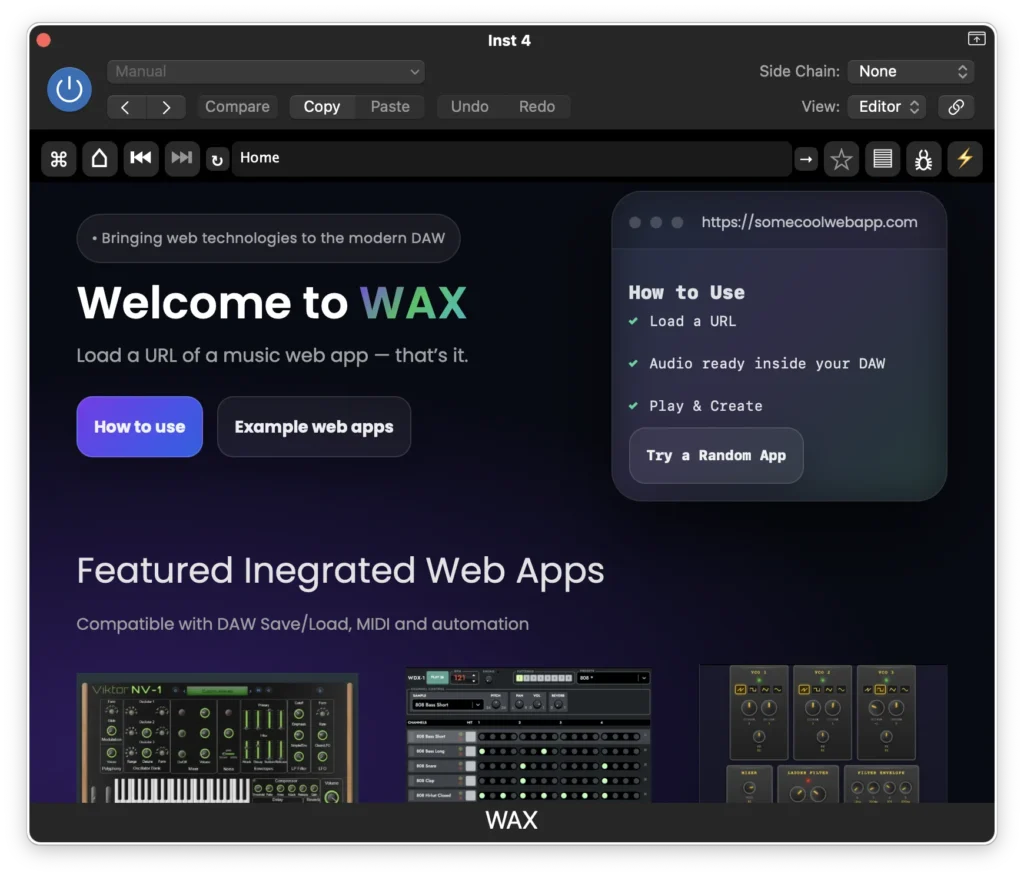Open the Manual preset dropdown
1024x877 pixels.
point(266,72)
